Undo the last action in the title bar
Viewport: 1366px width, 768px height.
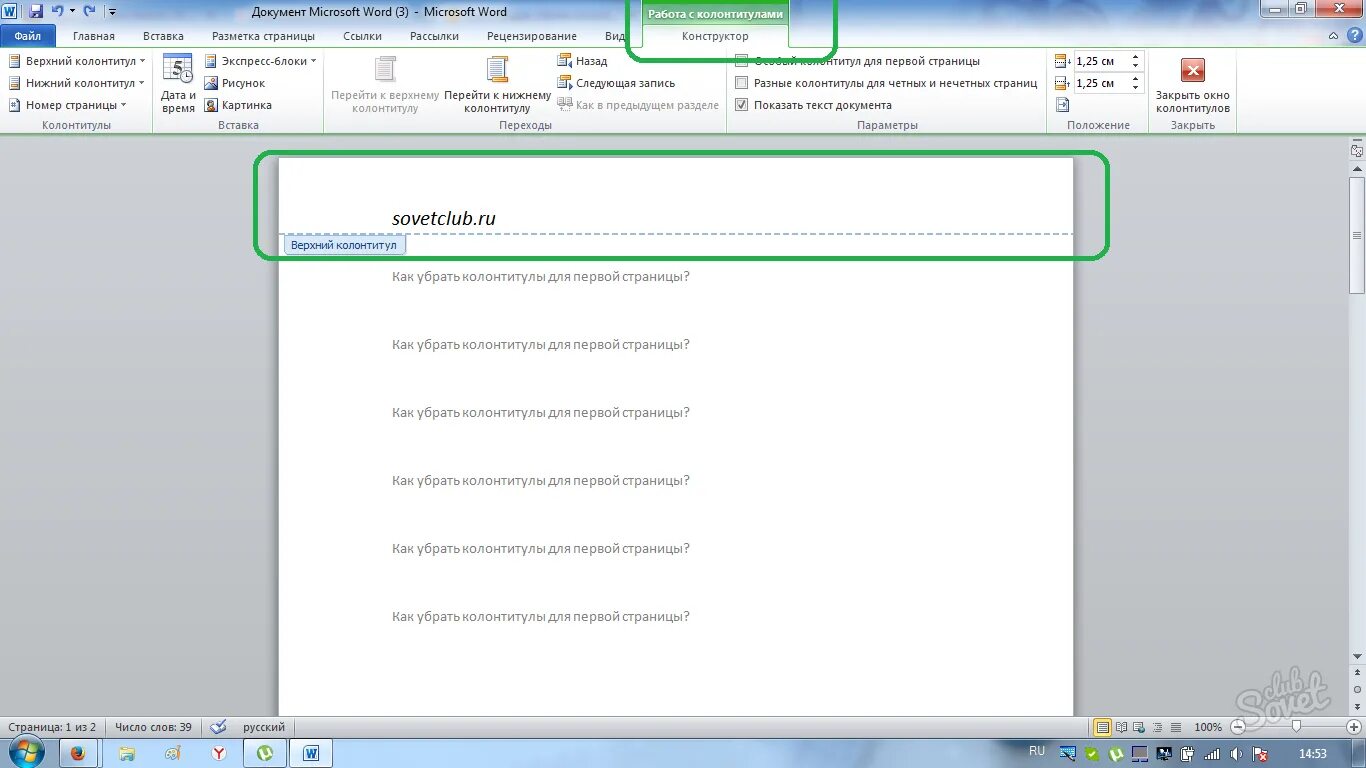pyautogui.click(x=57, y=11)
